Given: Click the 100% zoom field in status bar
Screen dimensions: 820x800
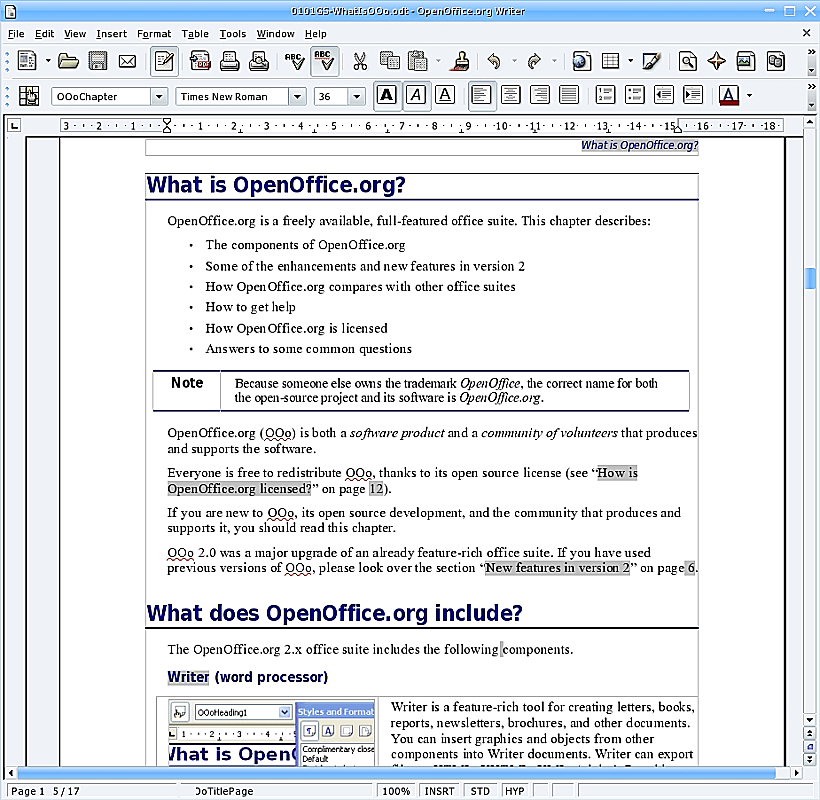Looking at the screenshot, I should coord(397,790).
